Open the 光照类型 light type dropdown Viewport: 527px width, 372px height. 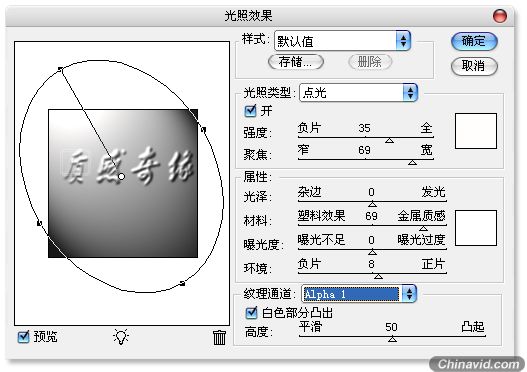tap(358, 92)
